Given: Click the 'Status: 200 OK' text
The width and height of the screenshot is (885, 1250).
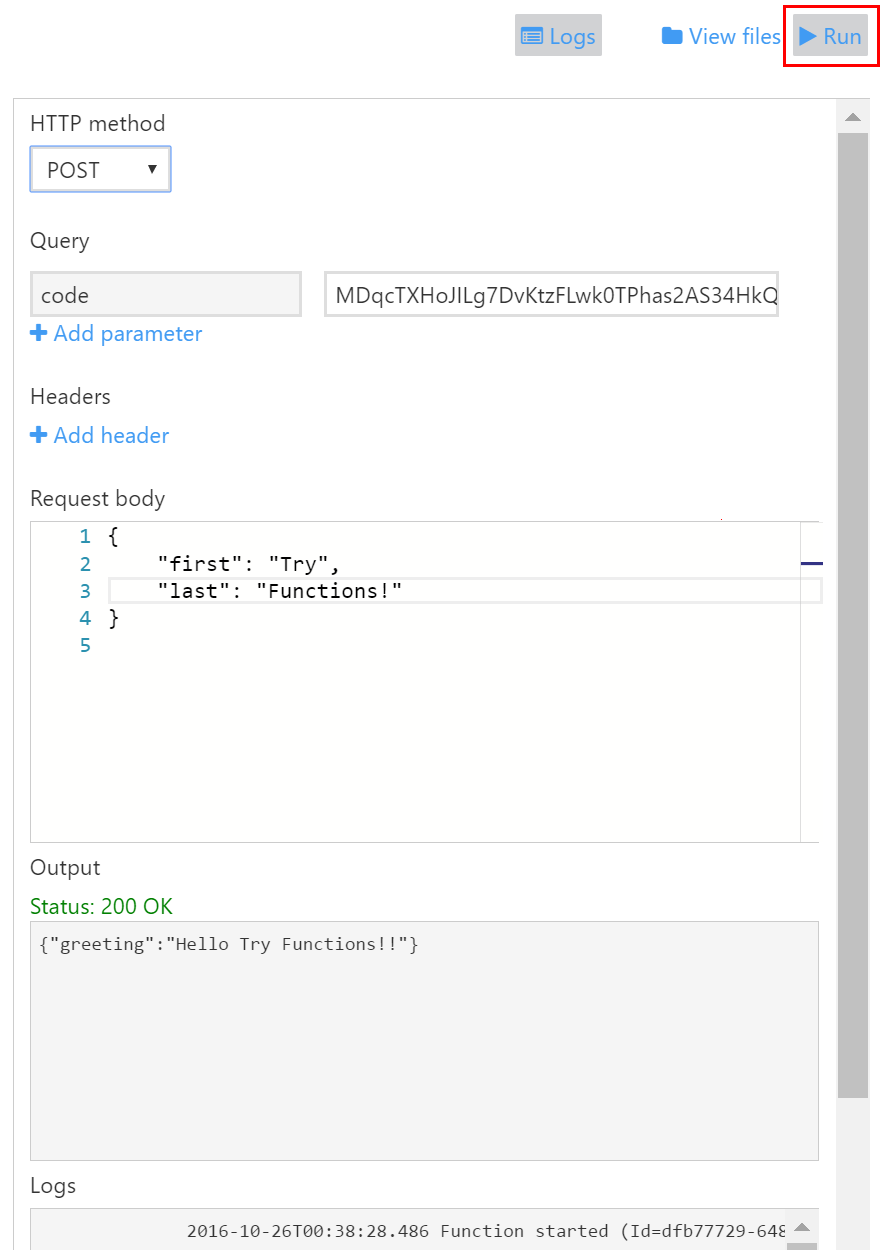Looking at the screenshot, I should click(101, 907).
